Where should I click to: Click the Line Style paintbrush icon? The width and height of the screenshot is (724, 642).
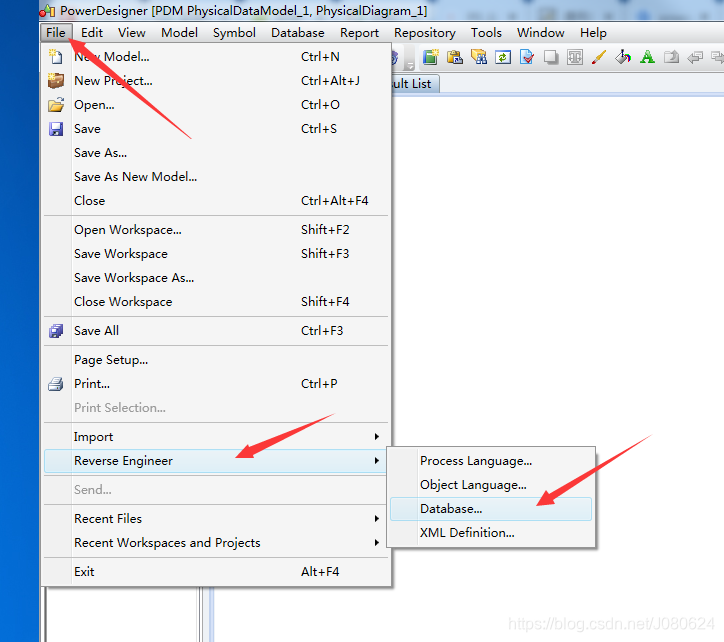tap(599, 57)
